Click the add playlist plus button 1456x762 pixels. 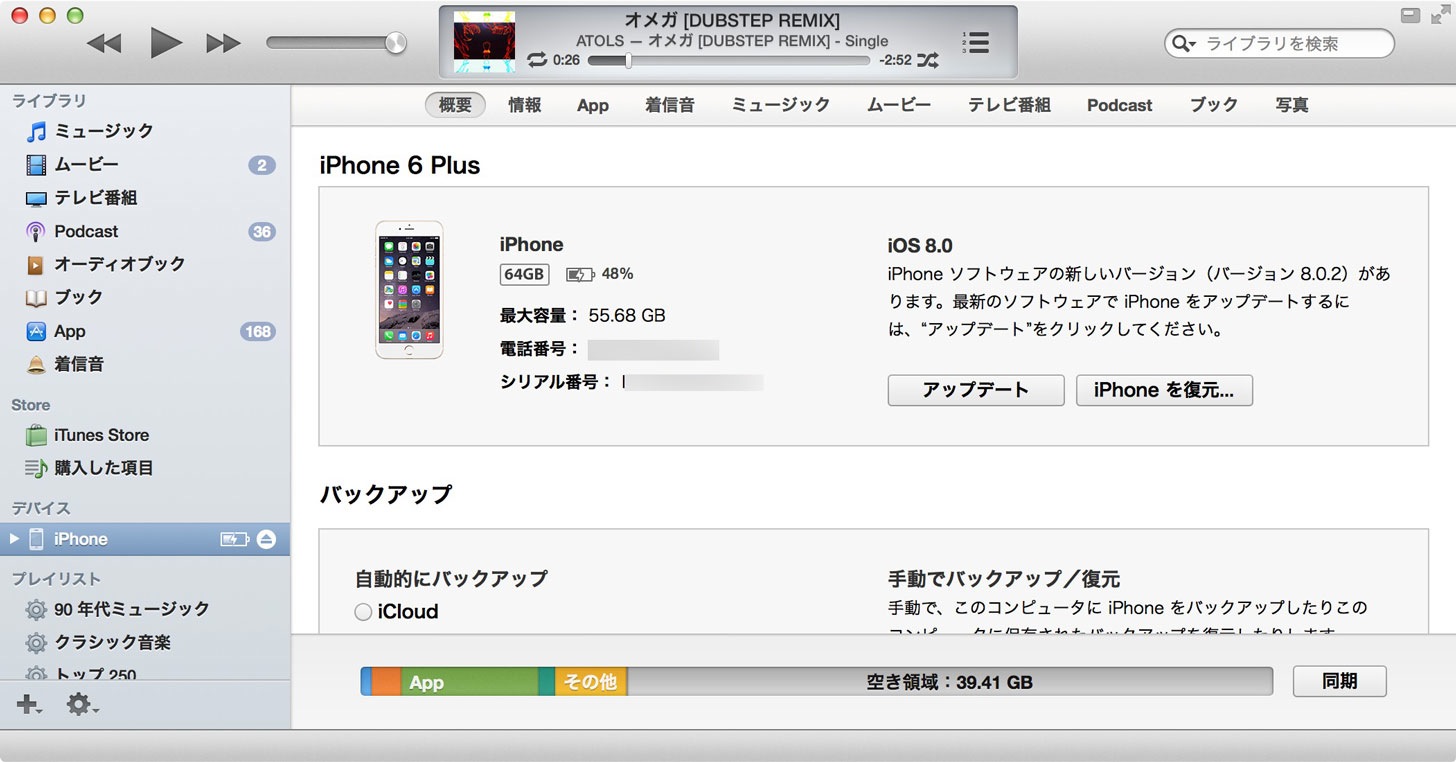29,705
